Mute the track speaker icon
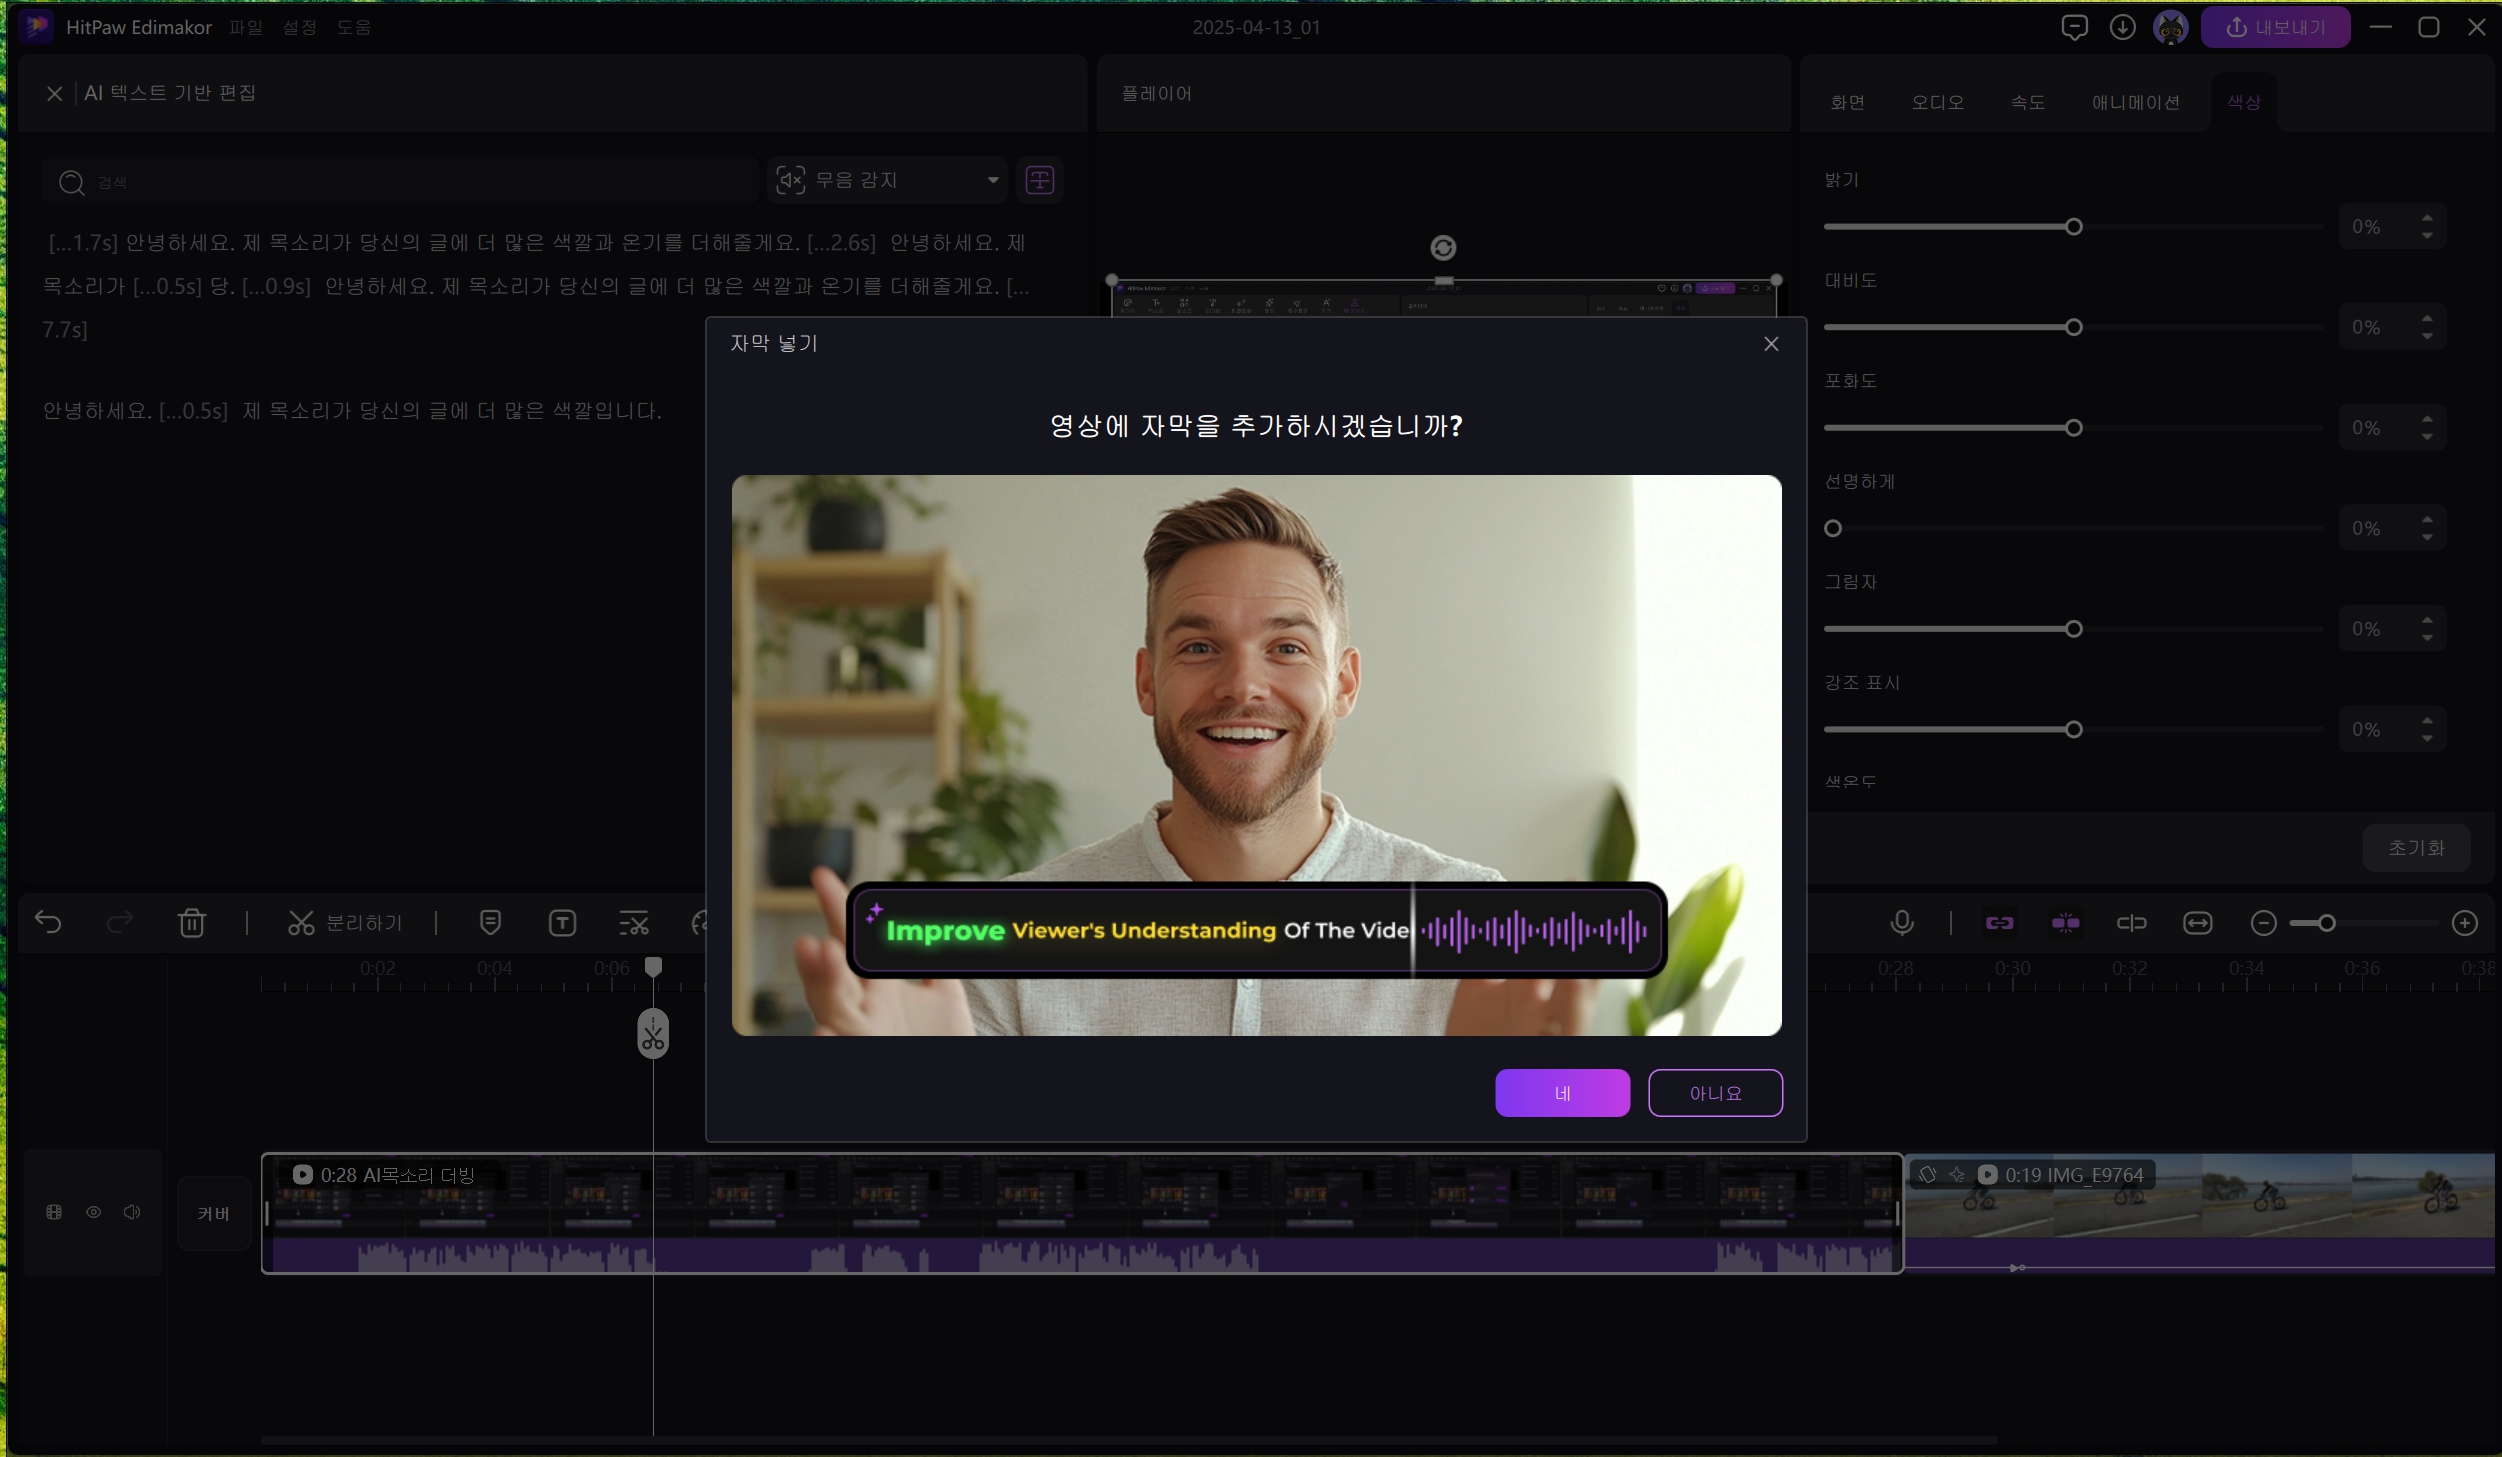The width and height of the screenshot is (2502, 1457). click(132, 1212)
